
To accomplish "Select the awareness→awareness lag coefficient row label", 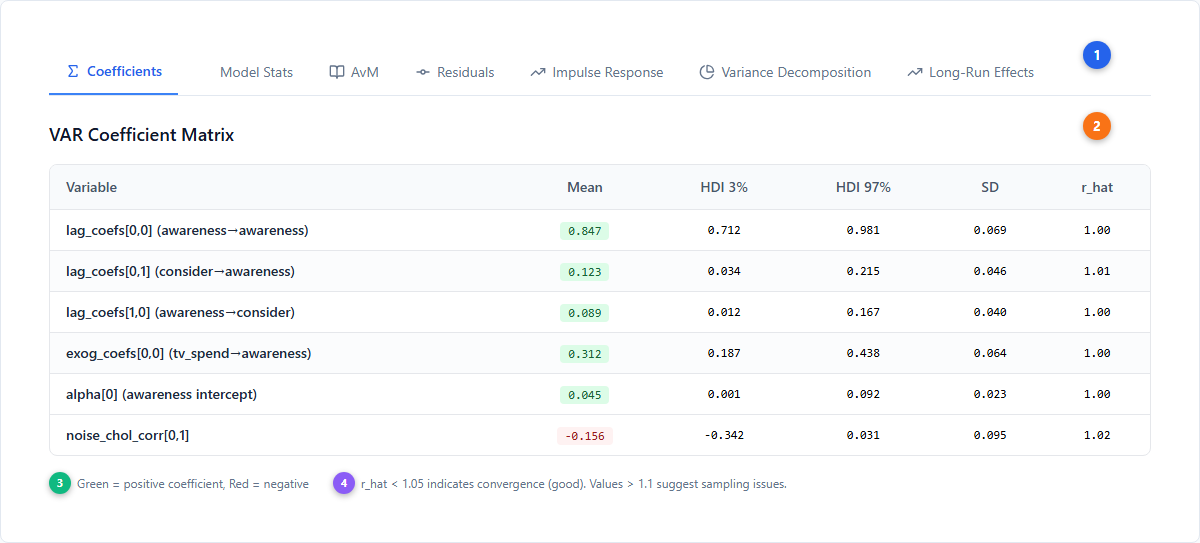I will (x=187, y=230).
